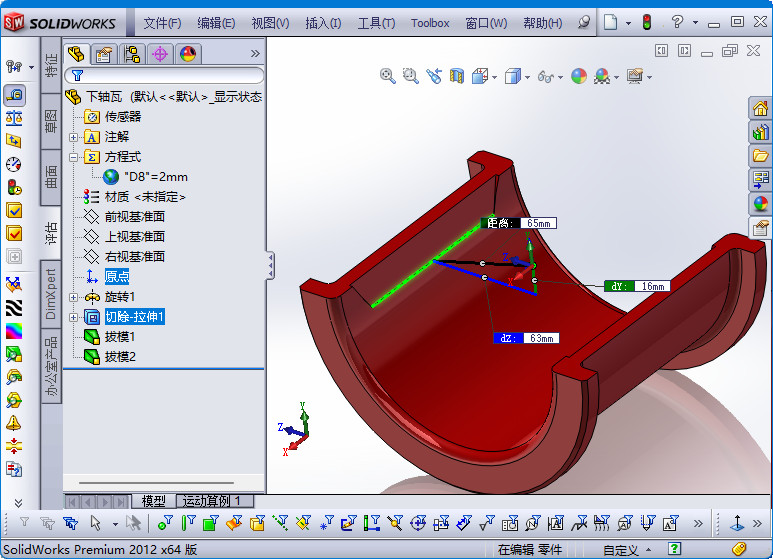Toggle the Filter Vertices button
773x559 pixels.
click(x=165, y=523)
